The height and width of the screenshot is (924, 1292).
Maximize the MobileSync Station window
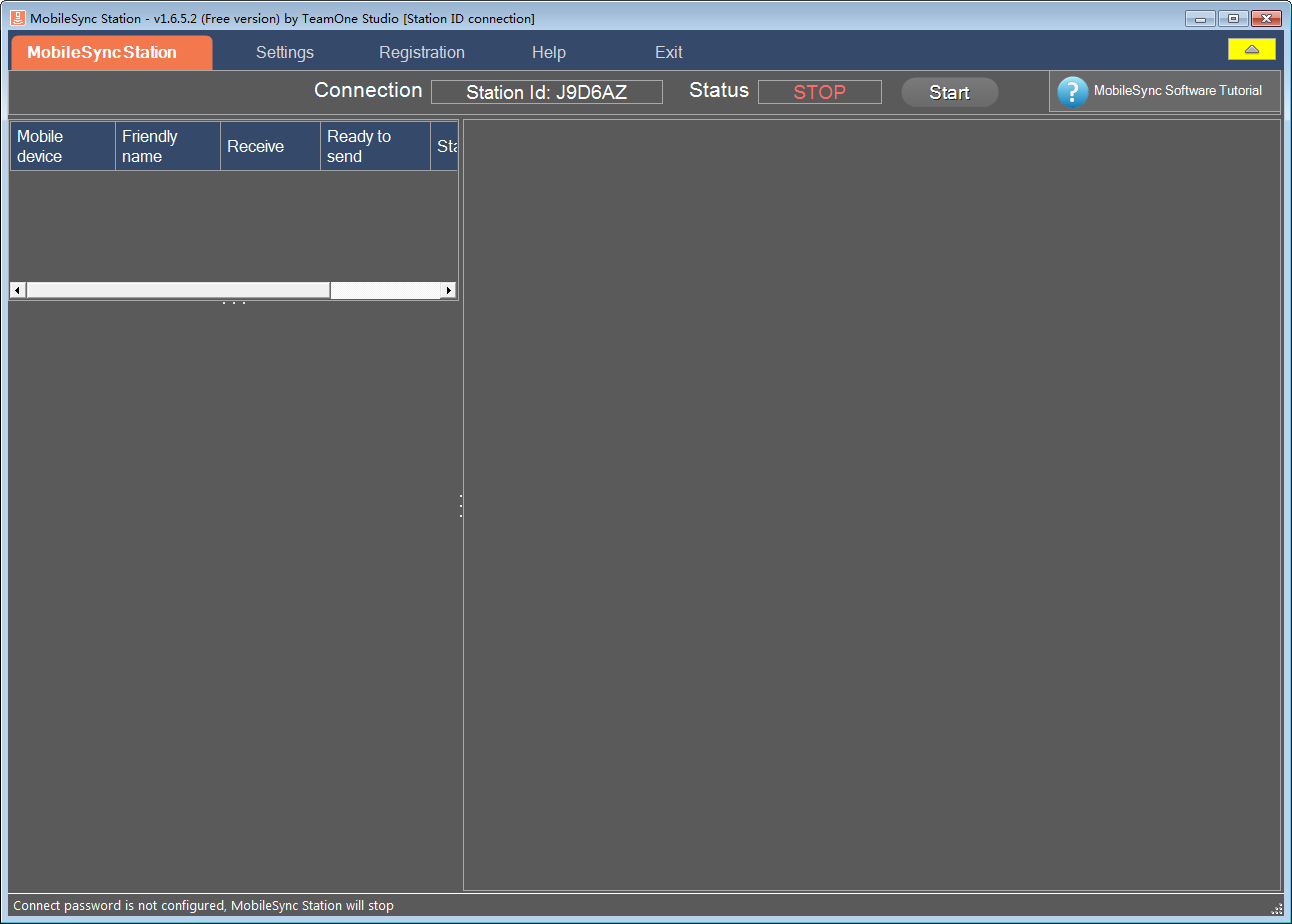(x=1232, y=18)
